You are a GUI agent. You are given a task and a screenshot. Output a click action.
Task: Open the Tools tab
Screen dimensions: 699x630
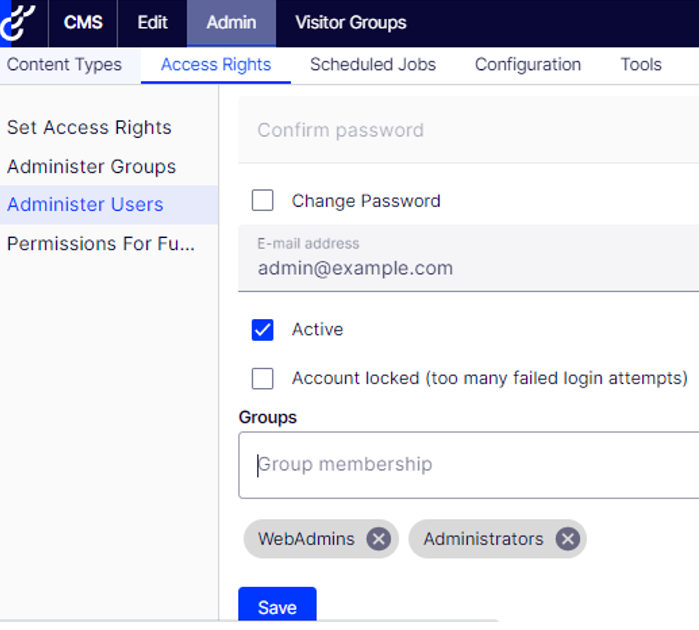(640, 65)
